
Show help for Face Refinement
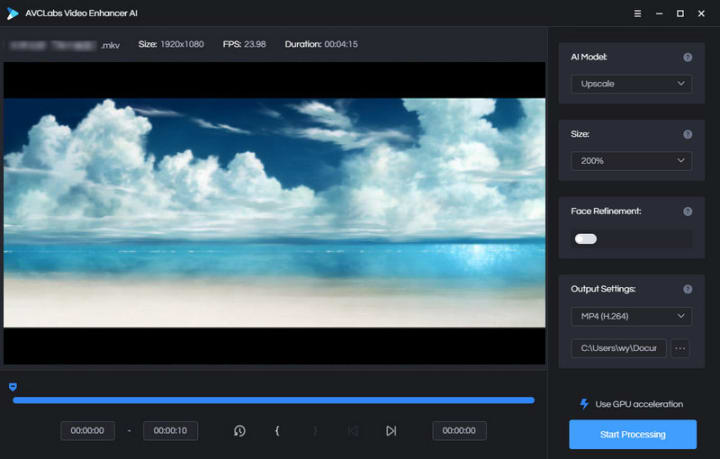(x=687, y=212)
